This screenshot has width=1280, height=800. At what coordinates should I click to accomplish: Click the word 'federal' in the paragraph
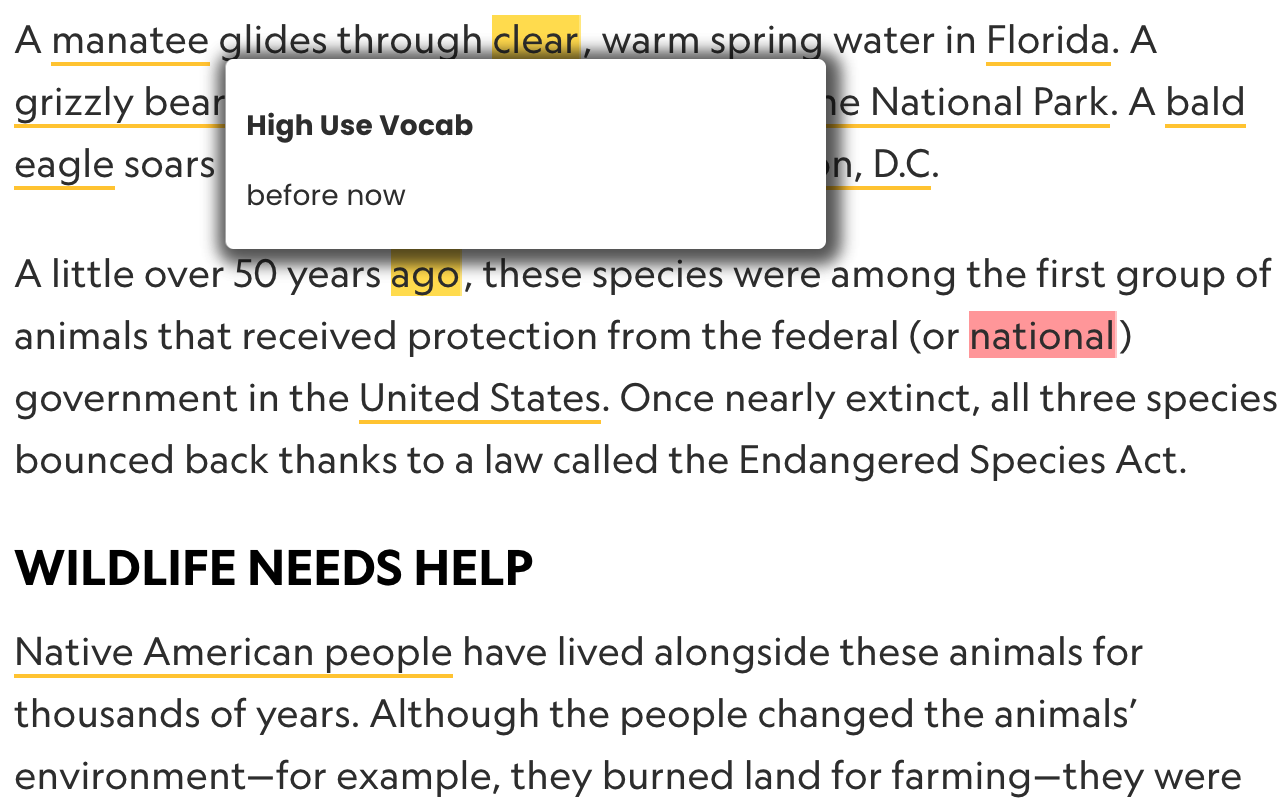tap(835, 336)
